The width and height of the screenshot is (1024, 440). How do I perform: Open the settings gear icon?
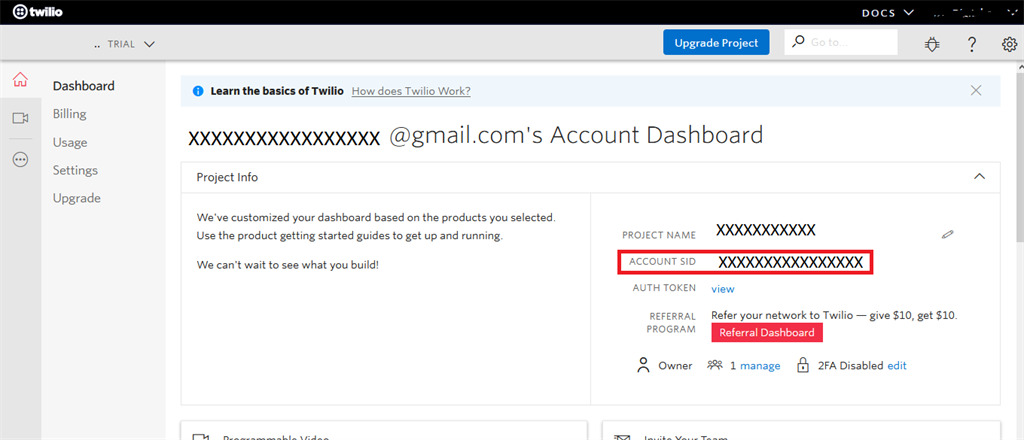tap(1009, 44)
